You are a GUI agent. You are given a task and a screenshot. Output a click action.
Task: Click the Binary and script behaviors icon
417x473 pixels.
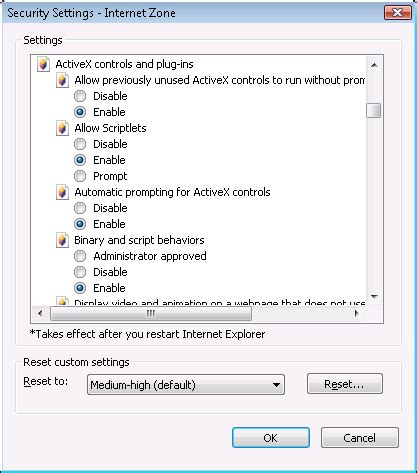point(62,240)
